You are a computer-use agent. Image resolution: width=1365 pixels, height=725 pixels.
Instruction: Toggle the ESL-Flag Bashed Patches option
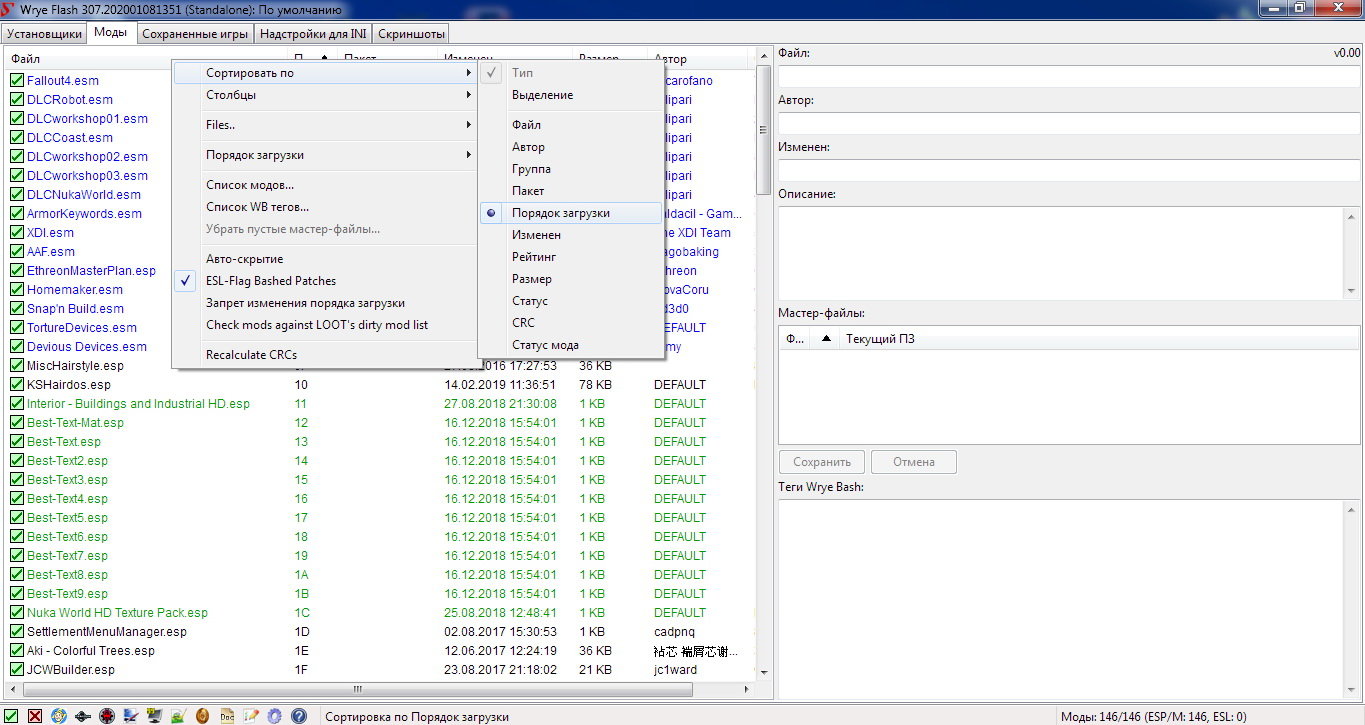pyautogui.click(x=271, y=281)
